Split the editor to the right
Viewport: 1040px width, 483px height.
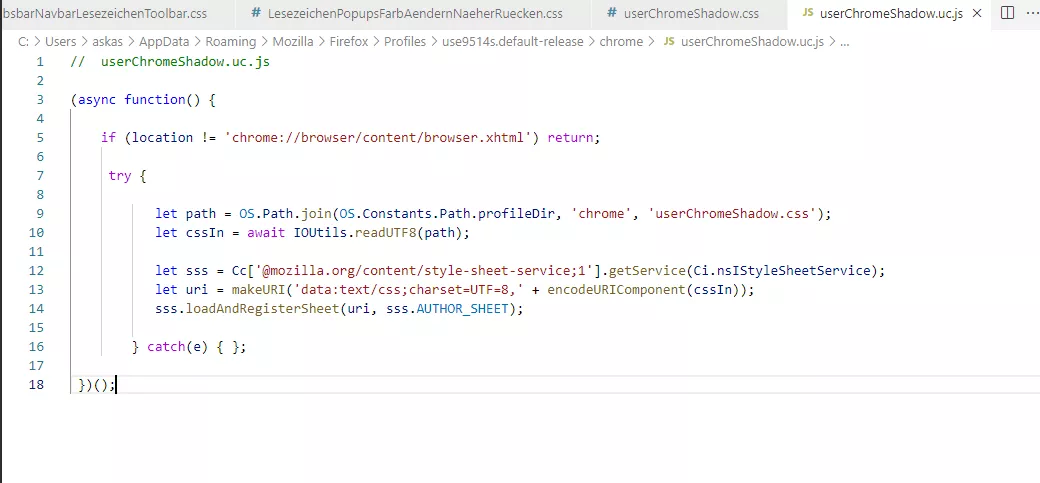[1007, 13]
